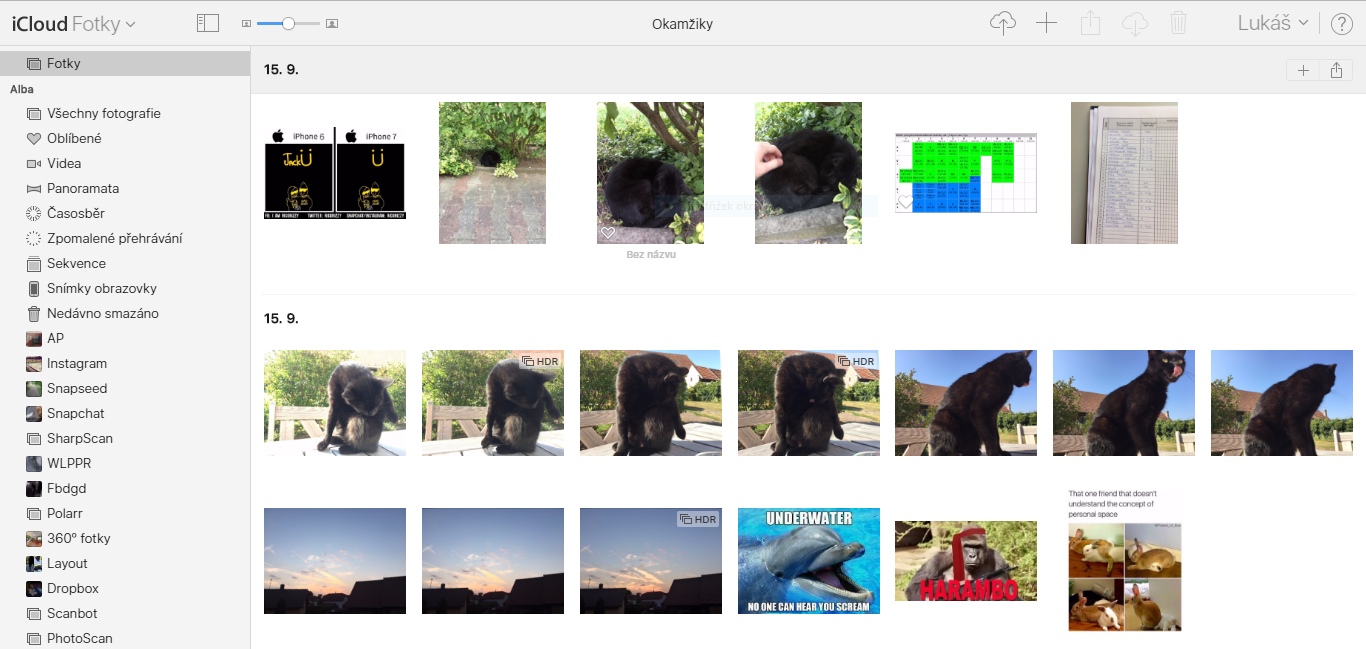Adjust the thumbnail size slider
Viewport: 1366px width, 649px height.
click(x=288, y=23)
